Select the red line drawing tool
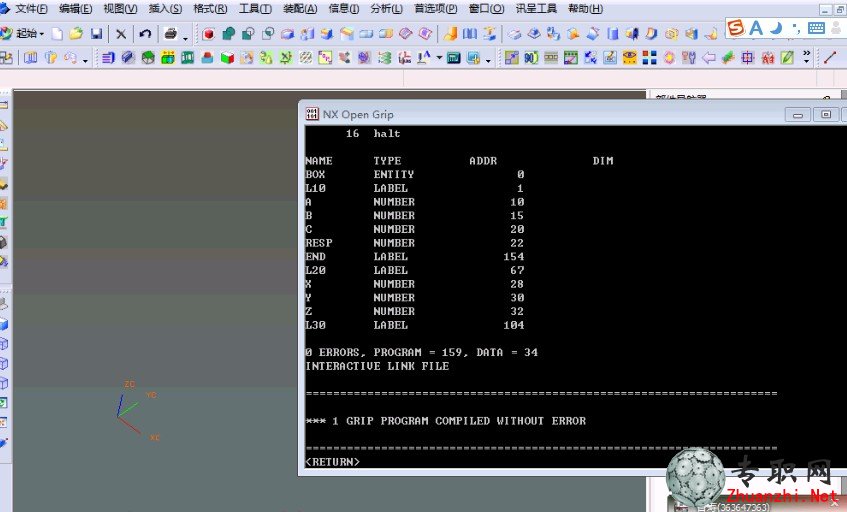This screenshot has width=847, height=512. coord(830,57)
